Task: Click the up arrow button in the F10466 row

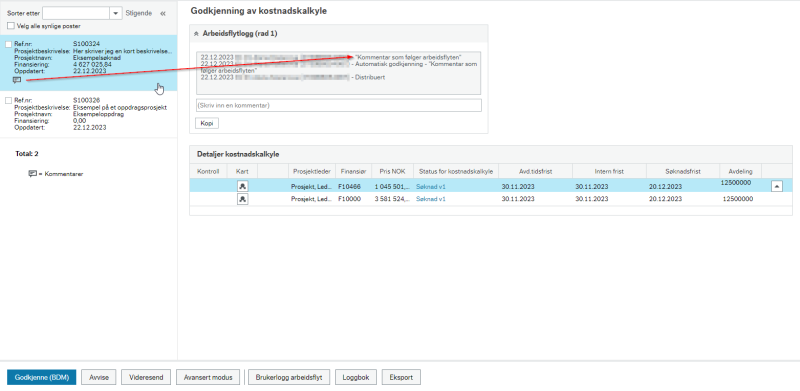Action: coord(777,187)
